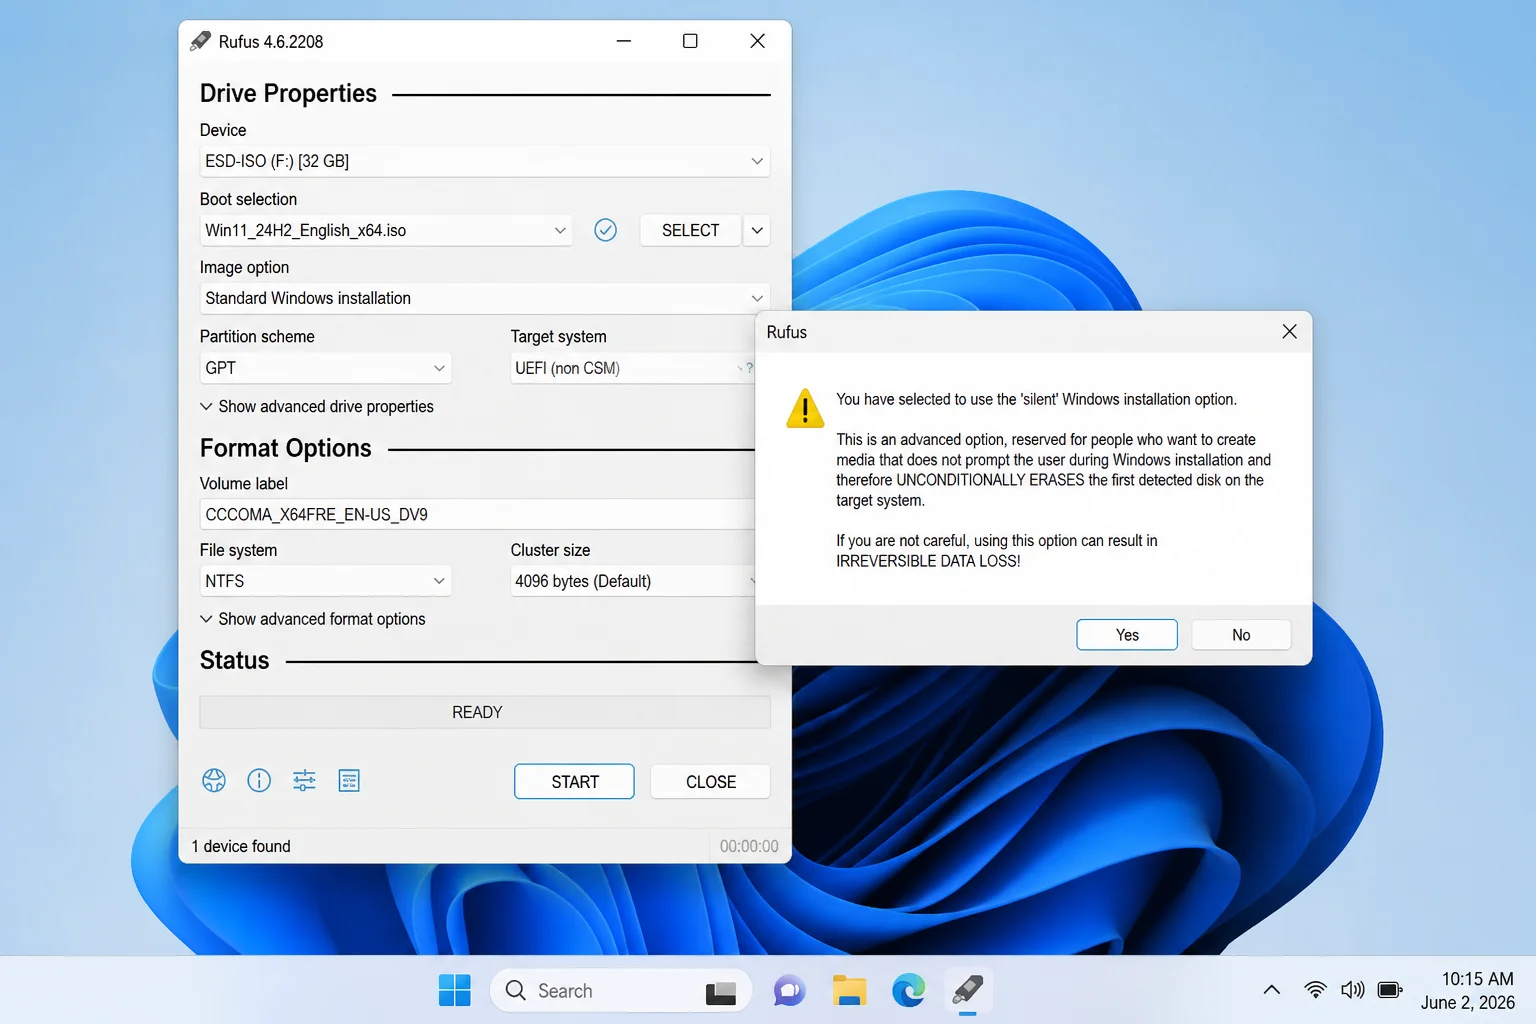The height and width of the screenshot is (1024, 1536).
Task: Click the READY status progress bar
Action: (x=485, y=712)
